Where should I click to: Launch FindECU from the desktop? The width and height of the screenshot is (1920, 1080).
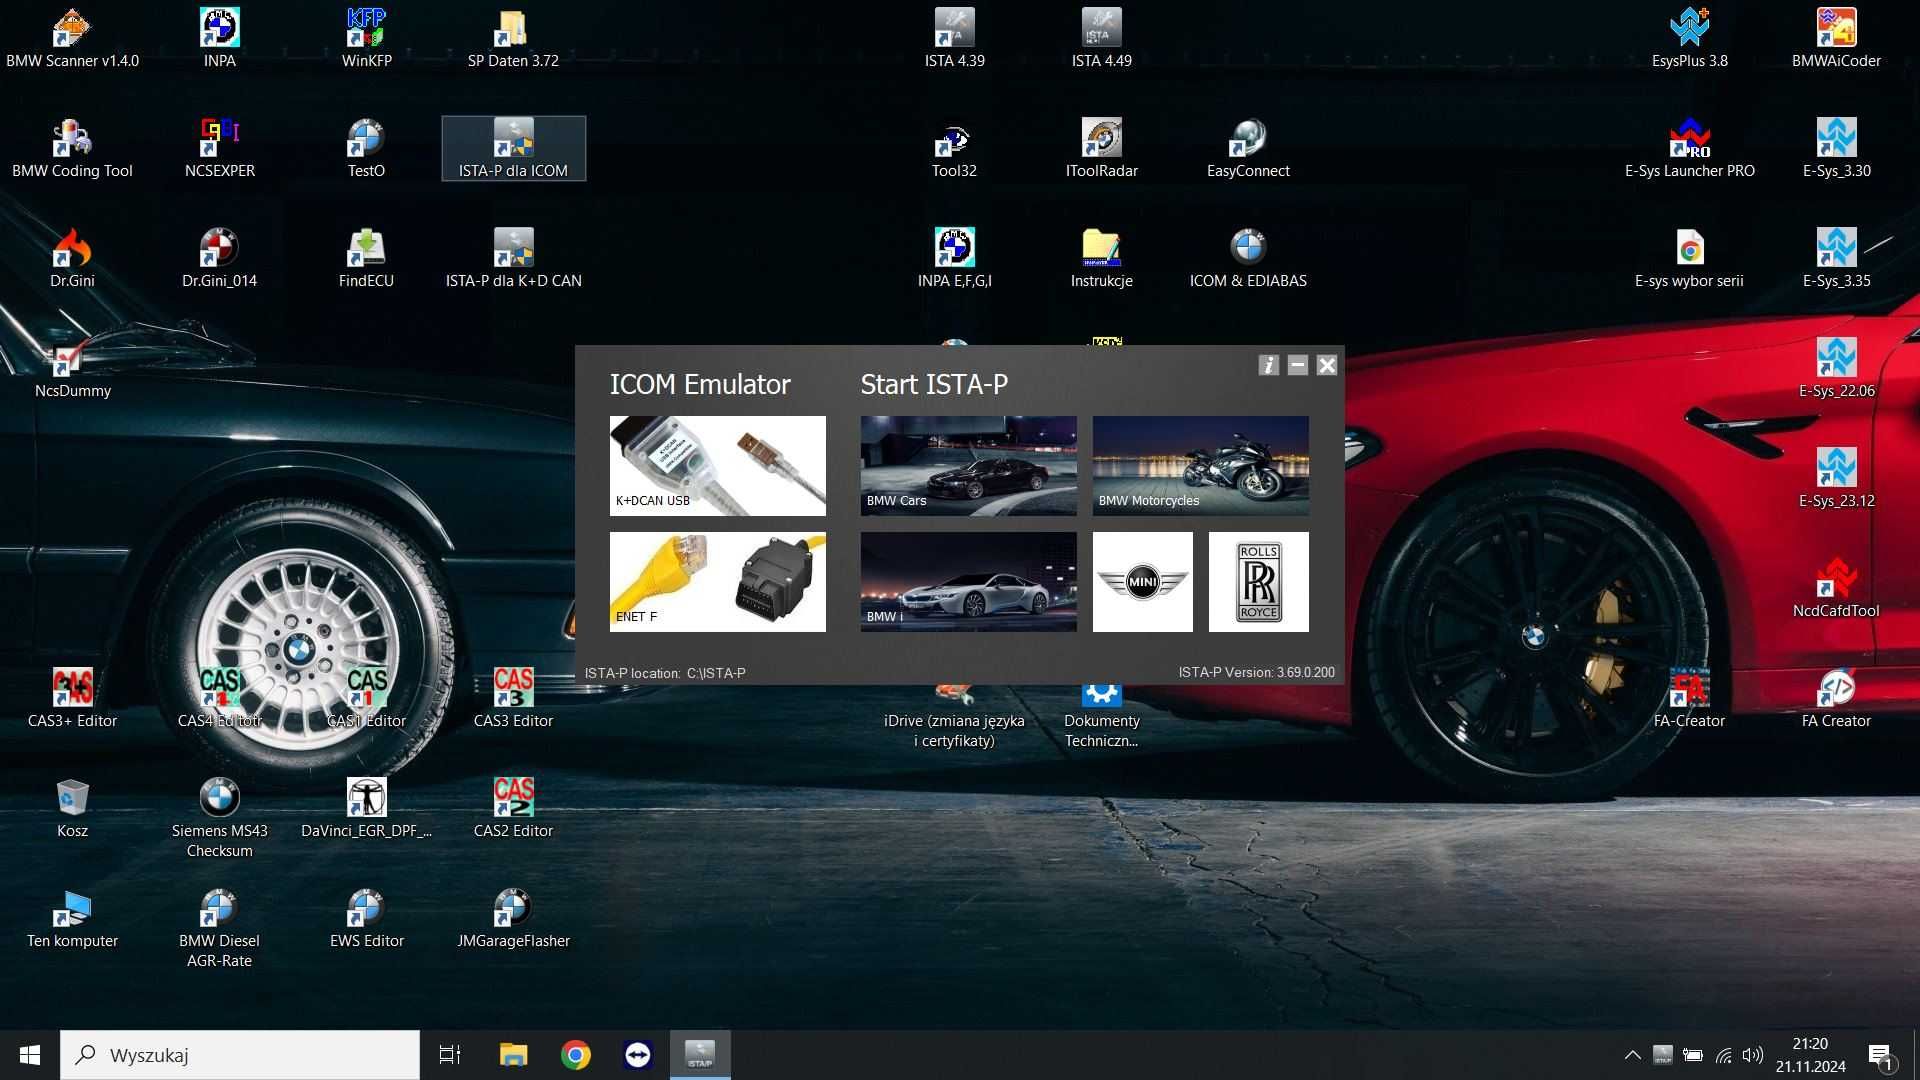[366, 260]
